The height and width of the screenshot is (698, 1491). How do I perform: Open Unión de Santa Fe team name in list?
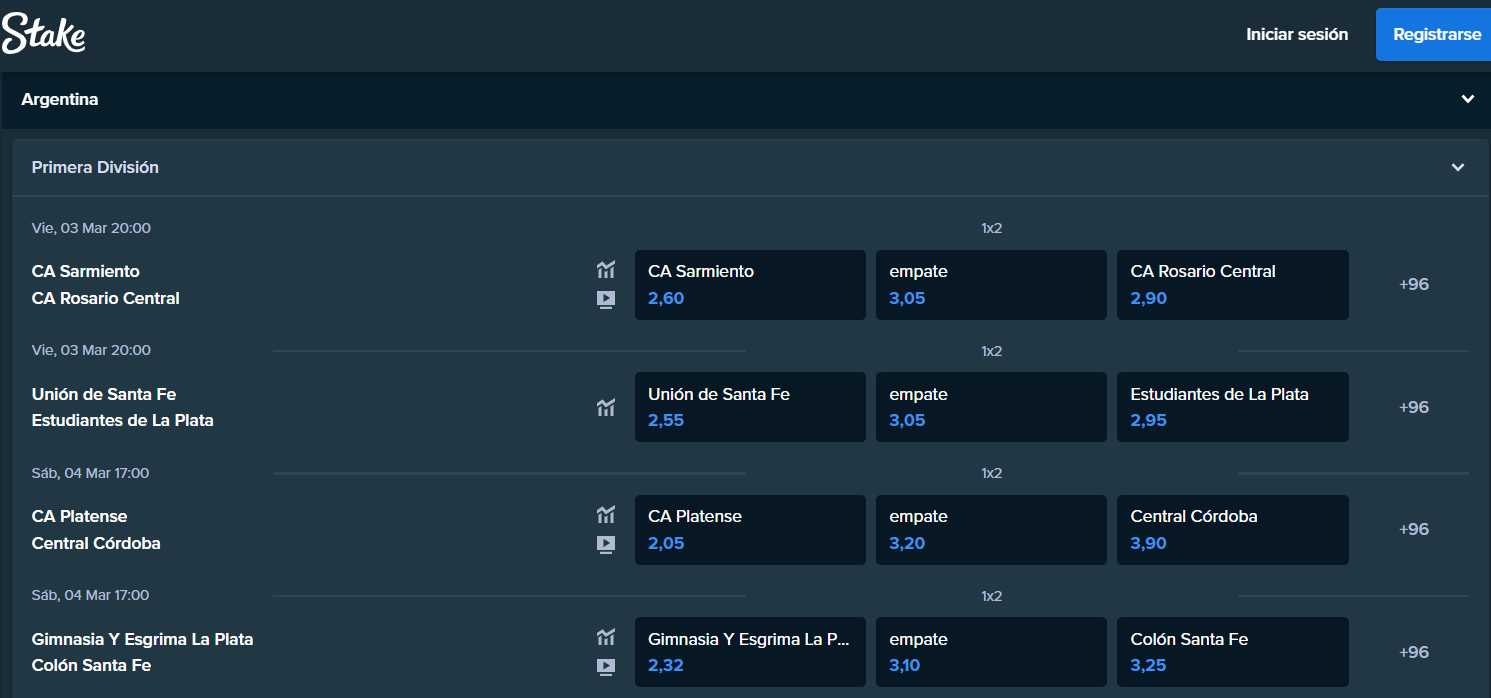click(104, 394)
